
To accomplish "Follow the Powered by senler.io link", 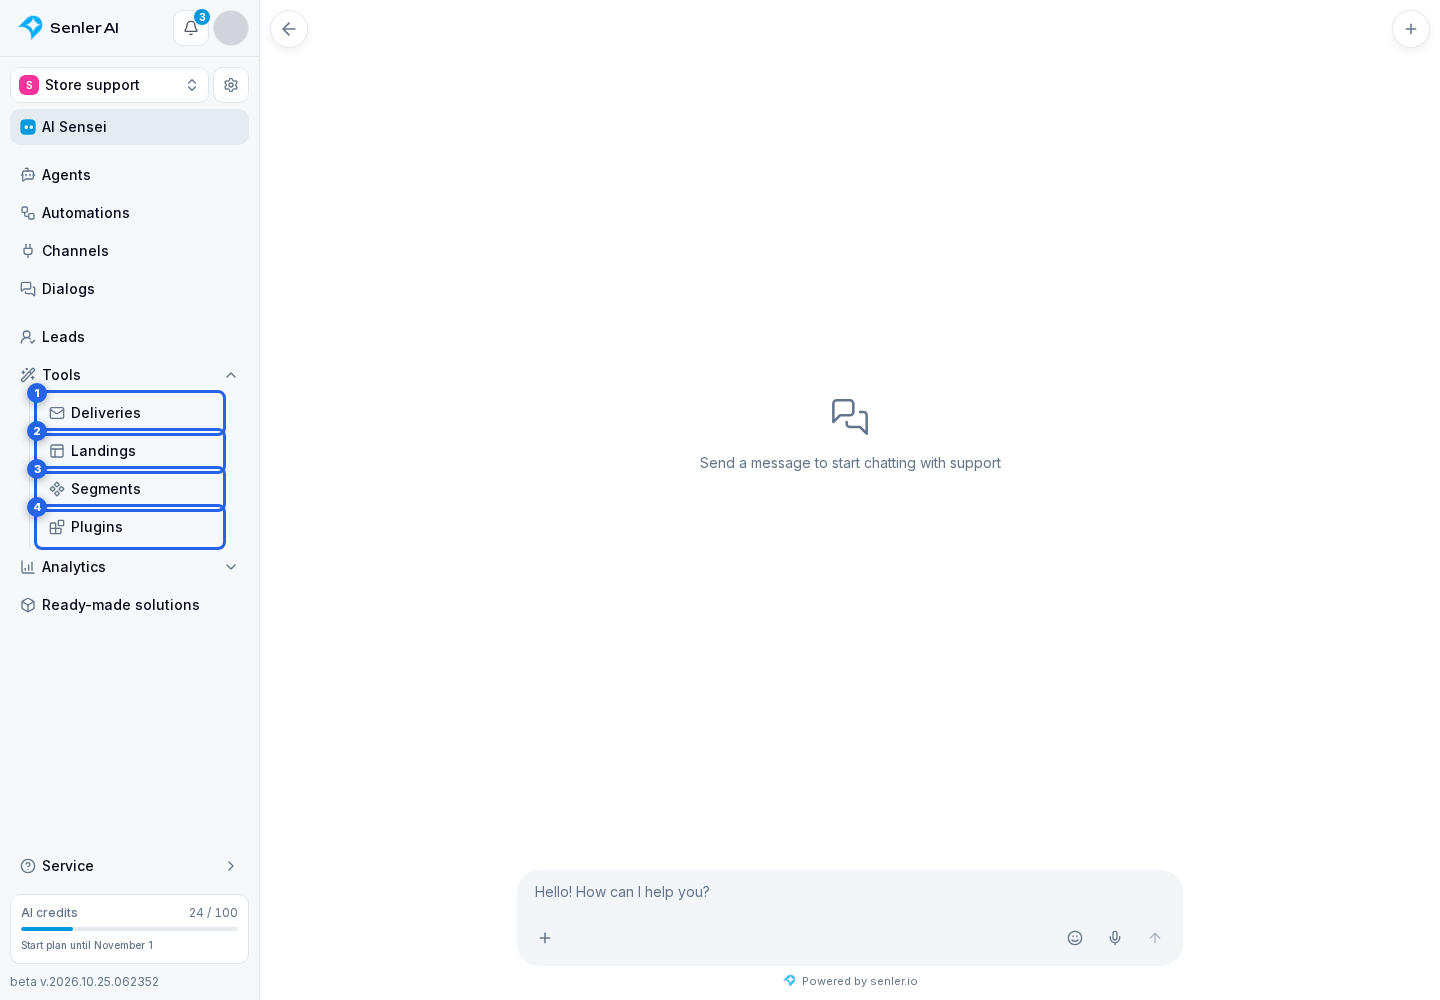I will [851, 981].
